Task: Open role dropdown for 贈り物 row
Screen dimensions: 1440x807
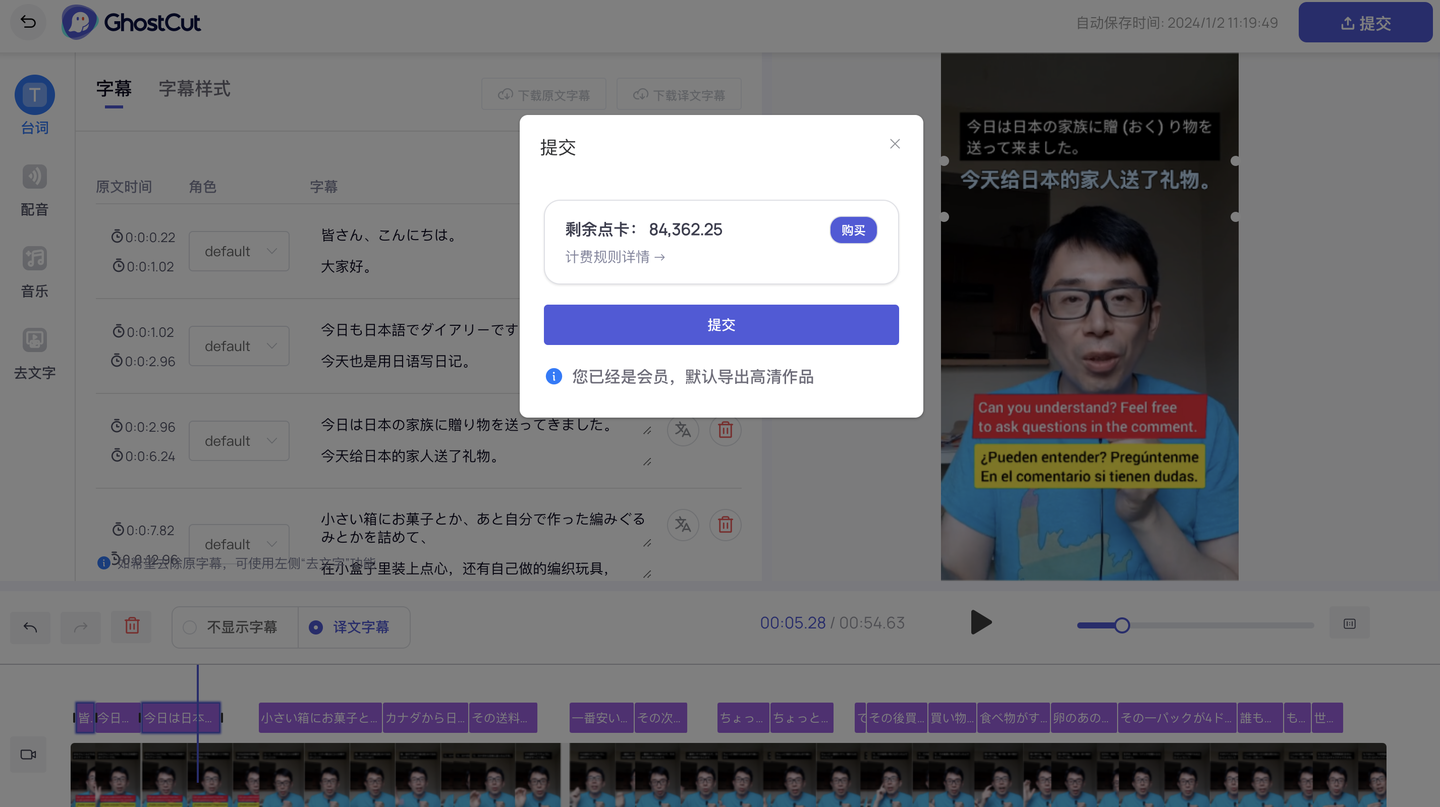Action: [x=239, y=440]
